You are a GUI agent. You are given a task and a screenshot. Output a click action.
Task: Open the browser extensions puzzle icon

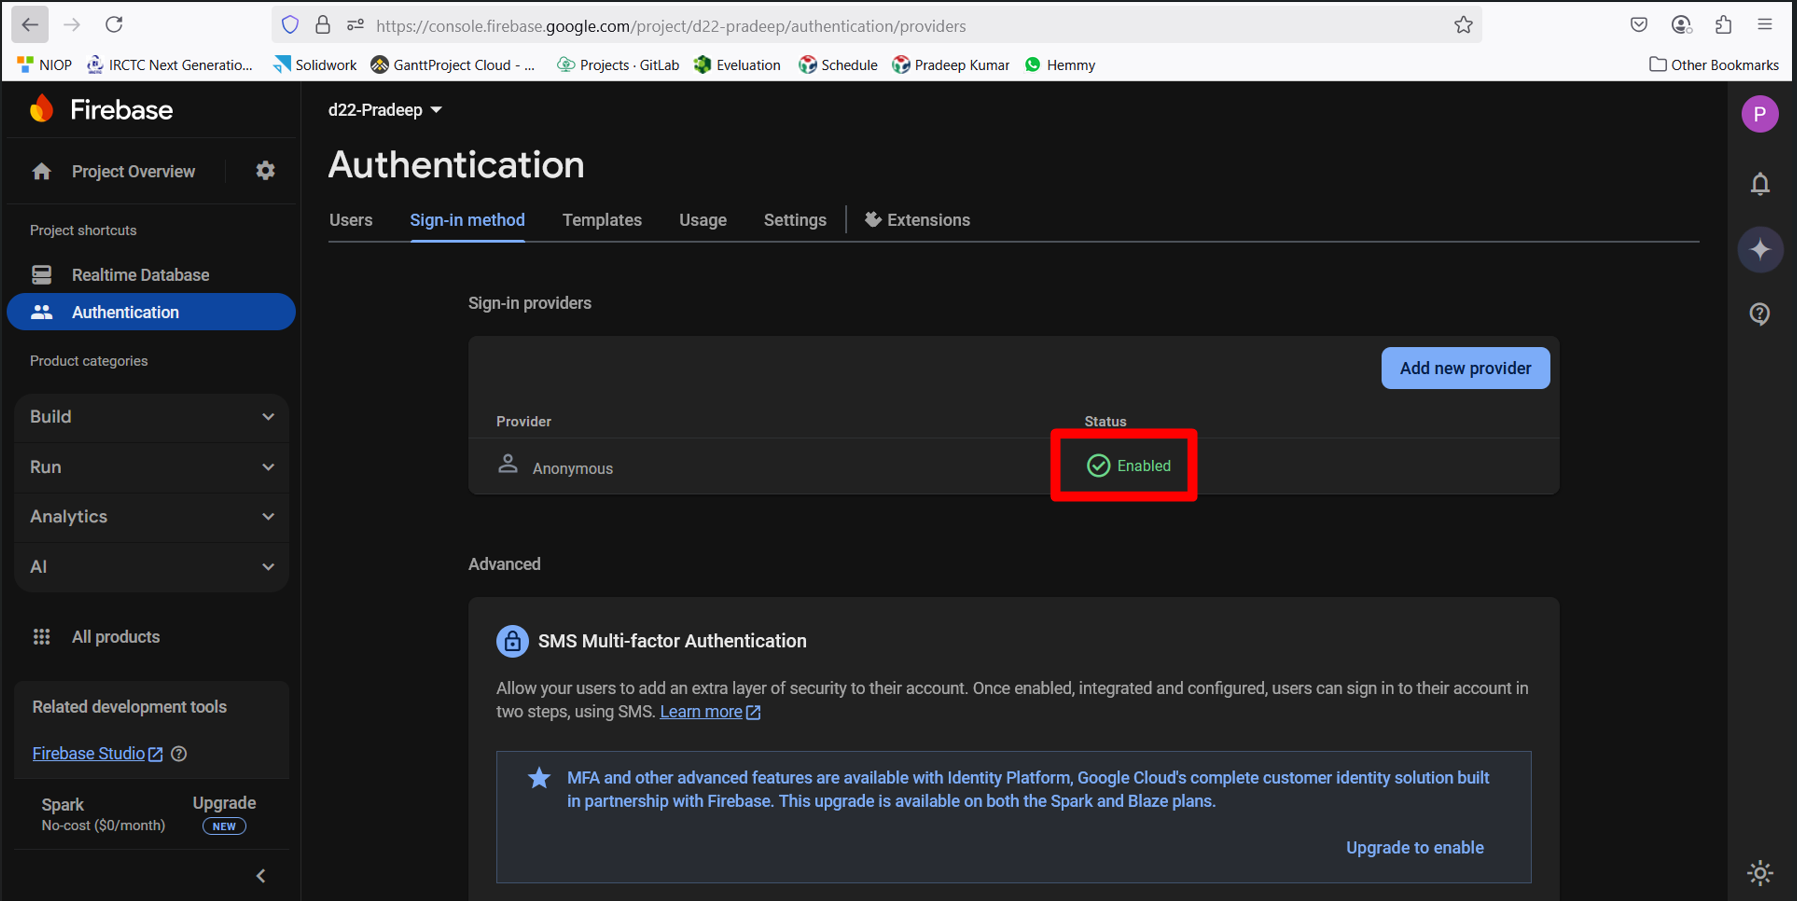coord(1723,25)
